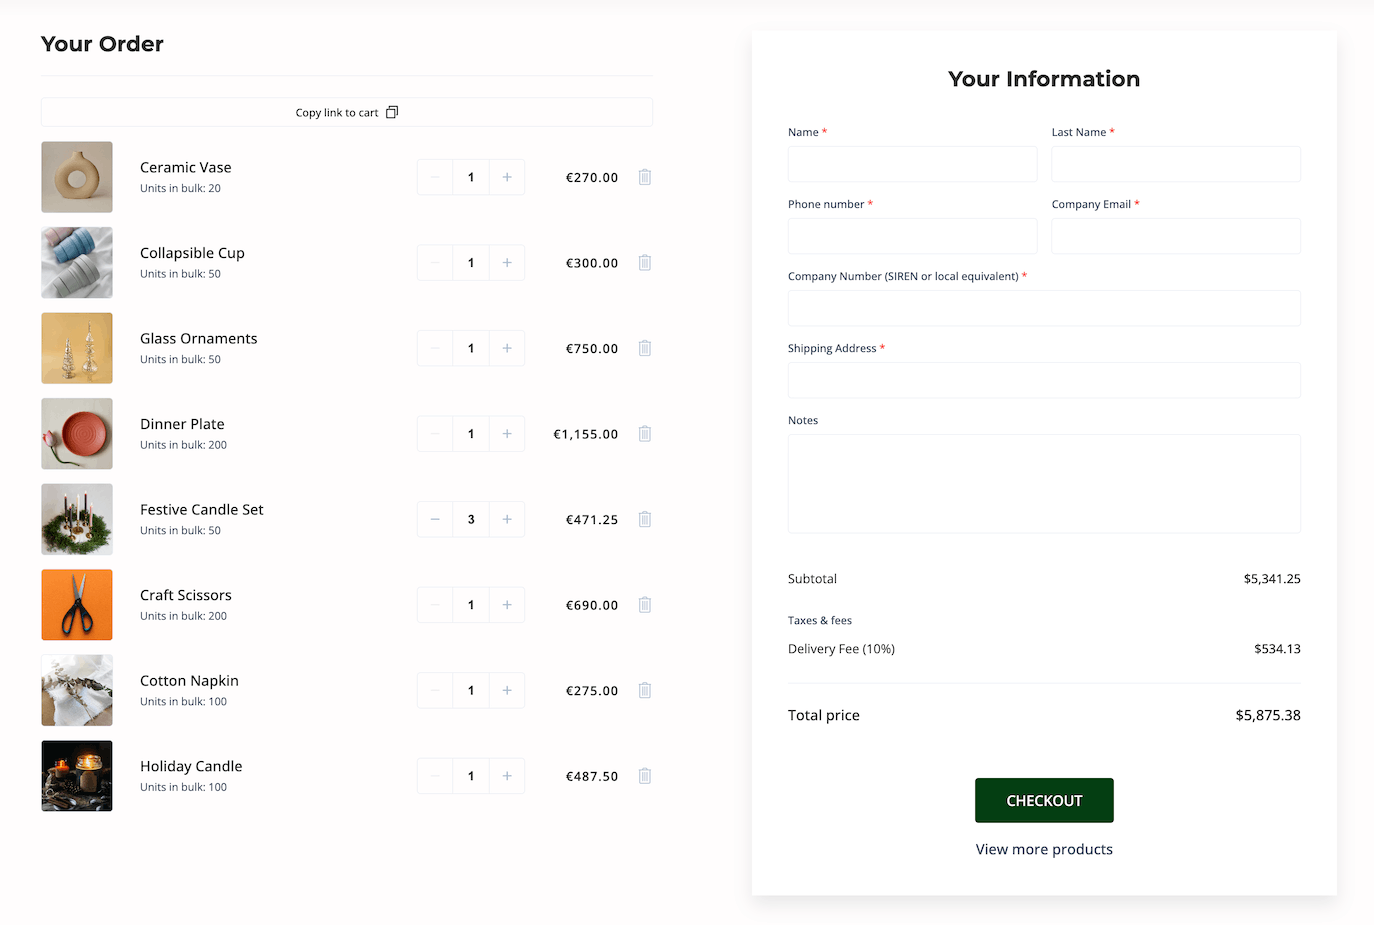
Task: Click the Collapsible Cup product name
Action: 192,253
